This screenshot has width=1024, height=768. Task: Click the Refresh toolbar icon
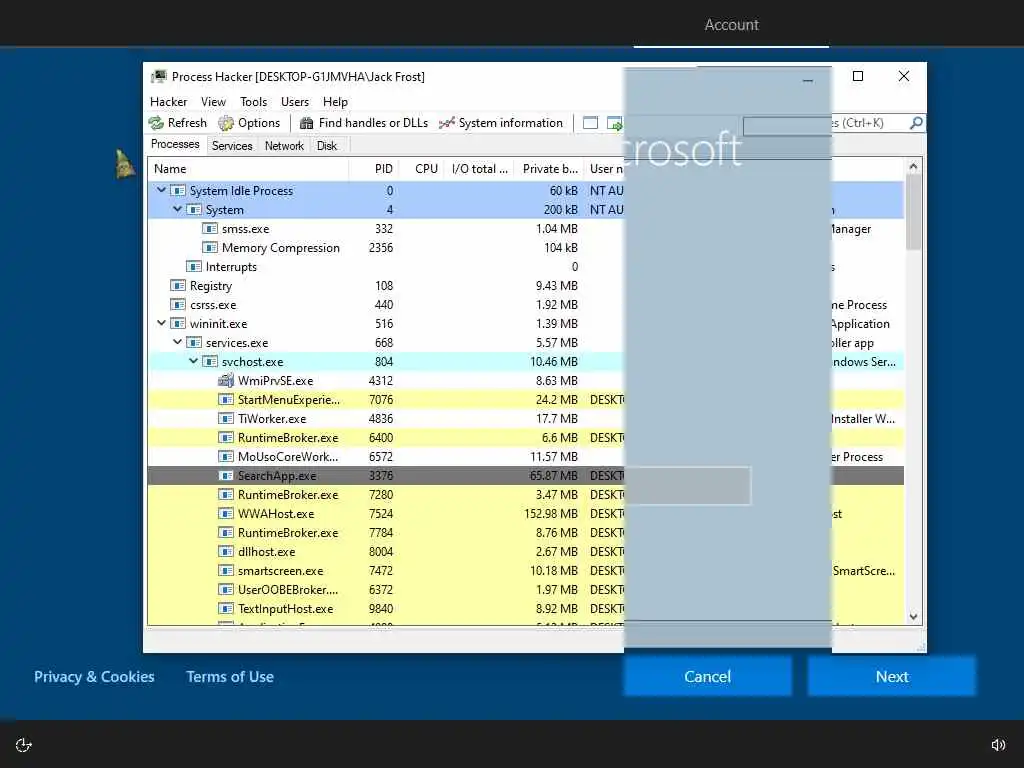point(156,123)
